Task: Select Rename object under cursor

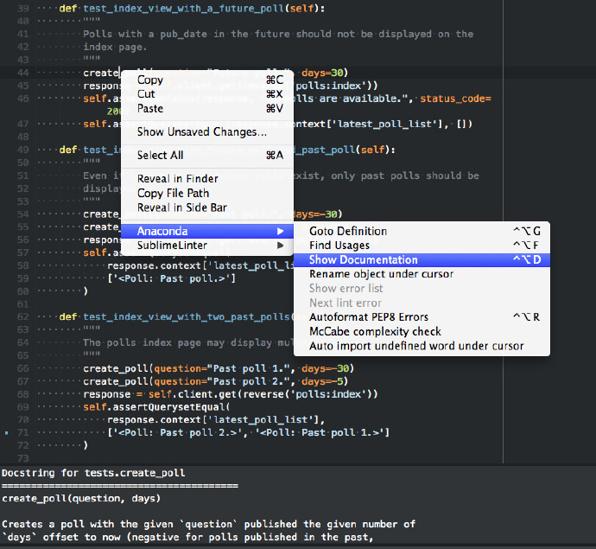Action: click(422, 274)
